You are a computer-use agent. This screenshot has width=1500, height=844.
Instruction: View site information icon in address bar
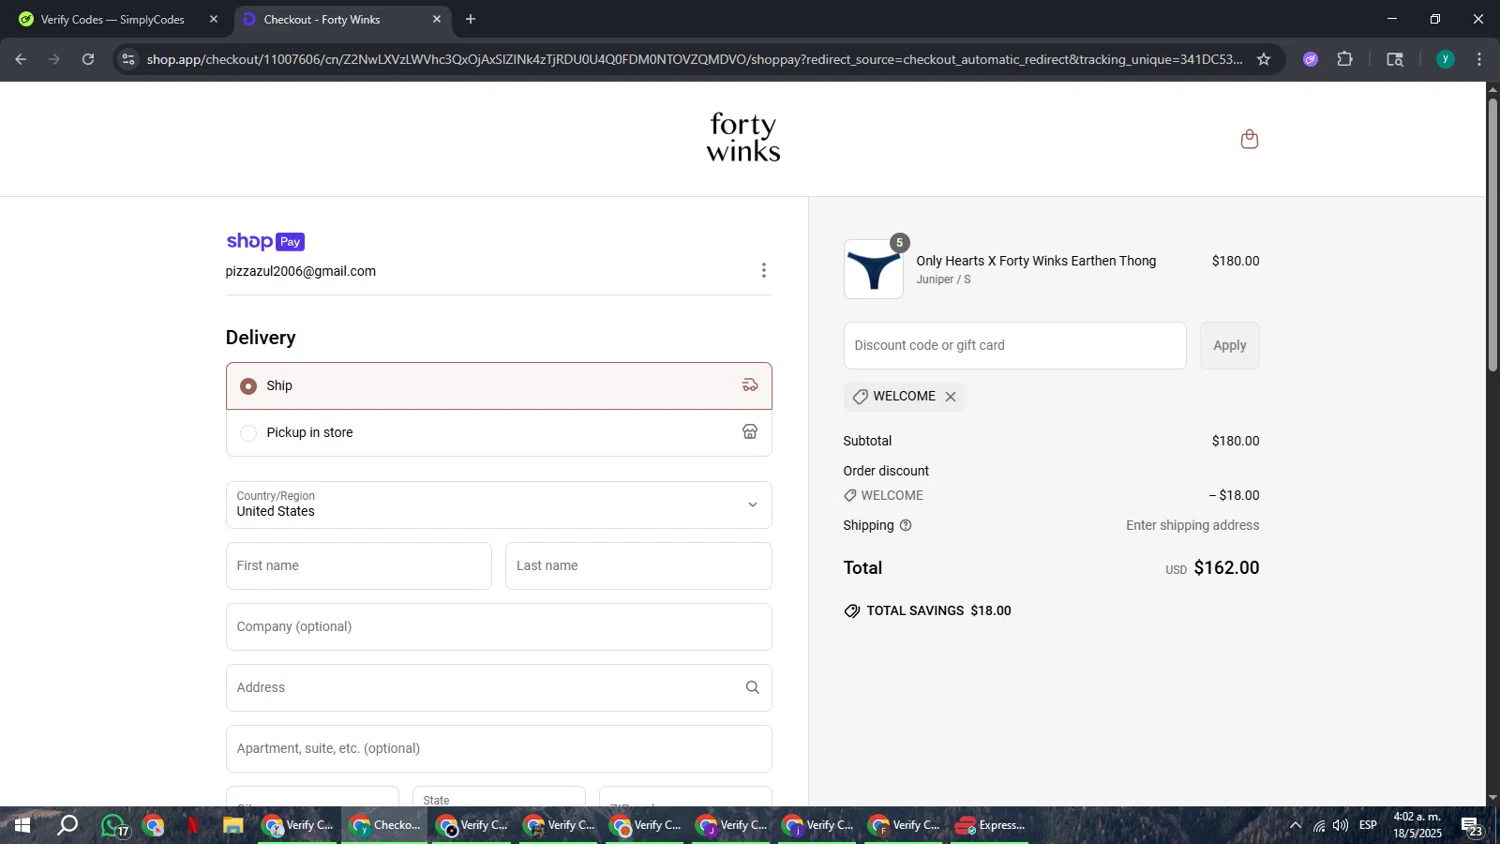point(128,59)
